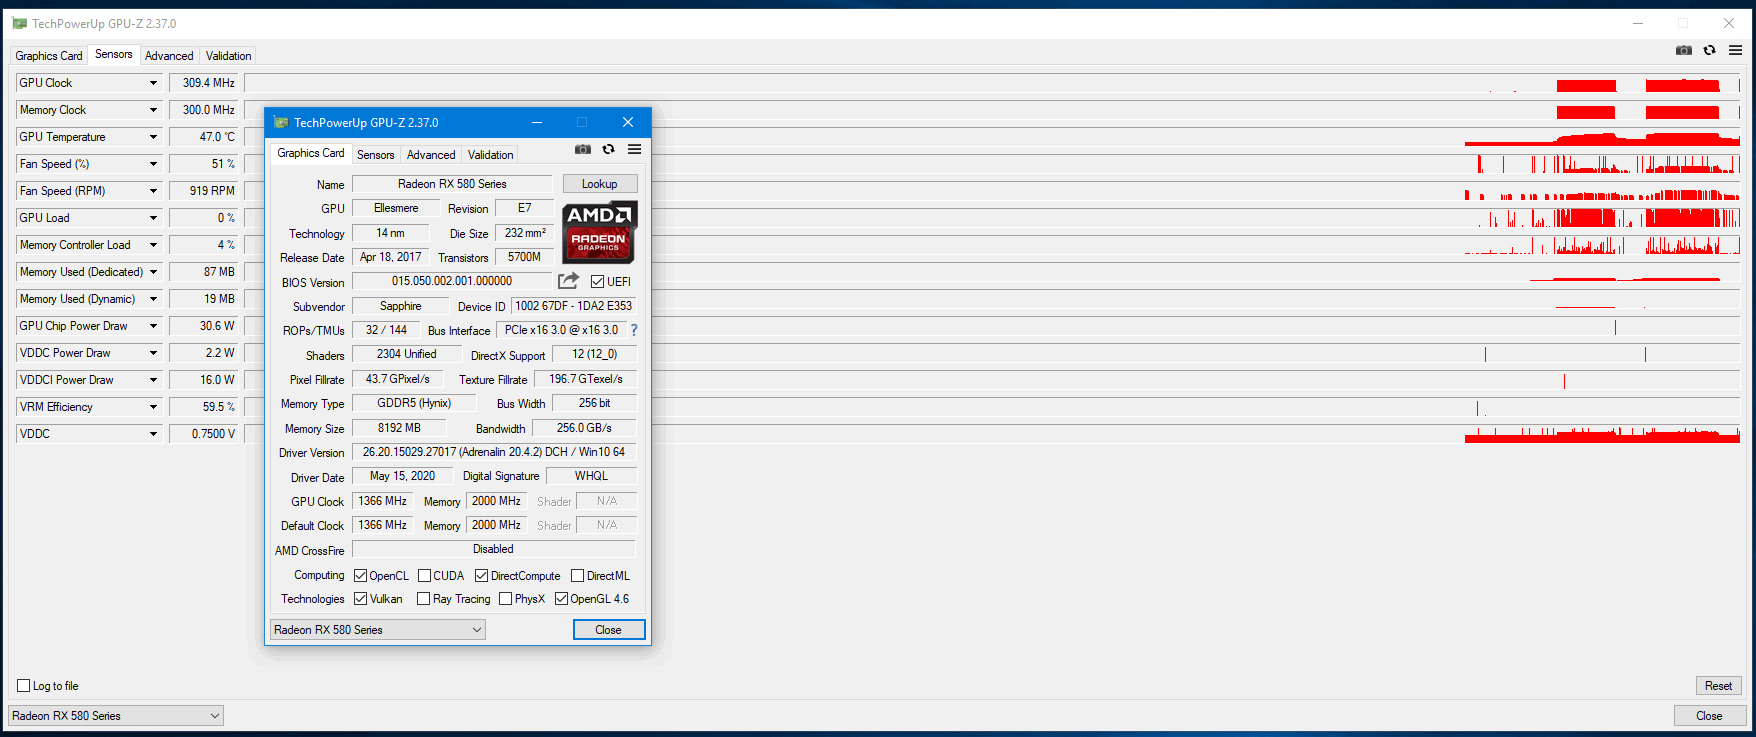Click Device ID field
1756x737 pixels.
[574, 306]
